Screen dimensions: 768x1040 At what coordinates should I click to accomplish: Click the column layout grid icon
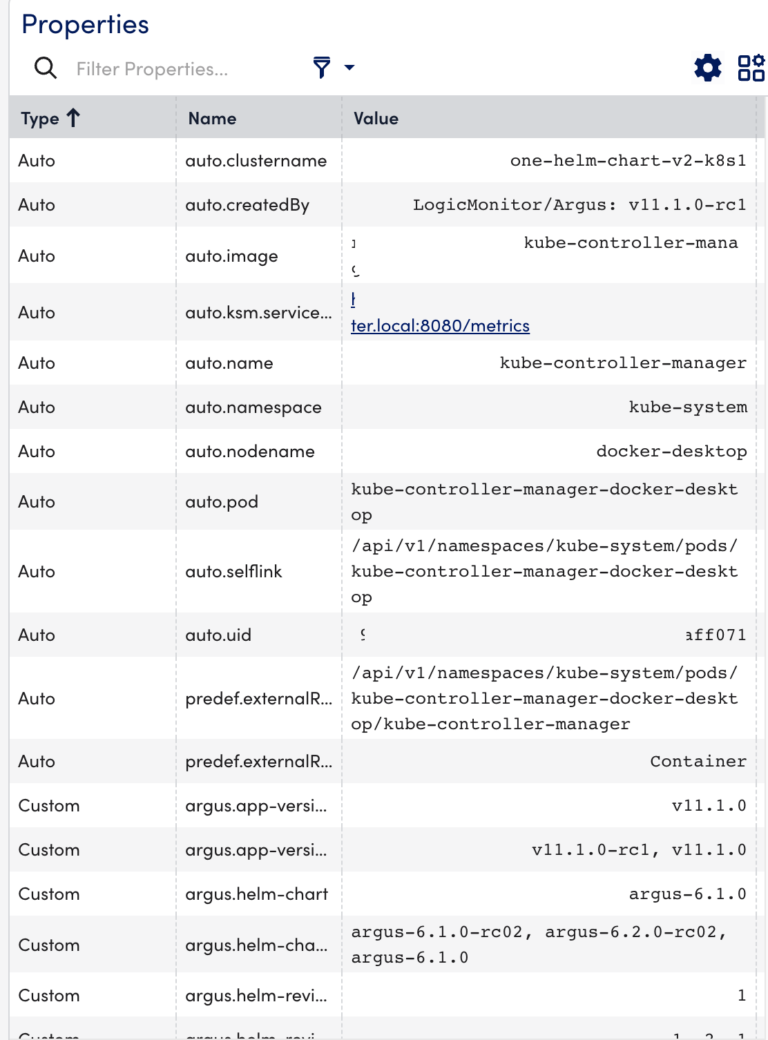click(x=751, y=68)
